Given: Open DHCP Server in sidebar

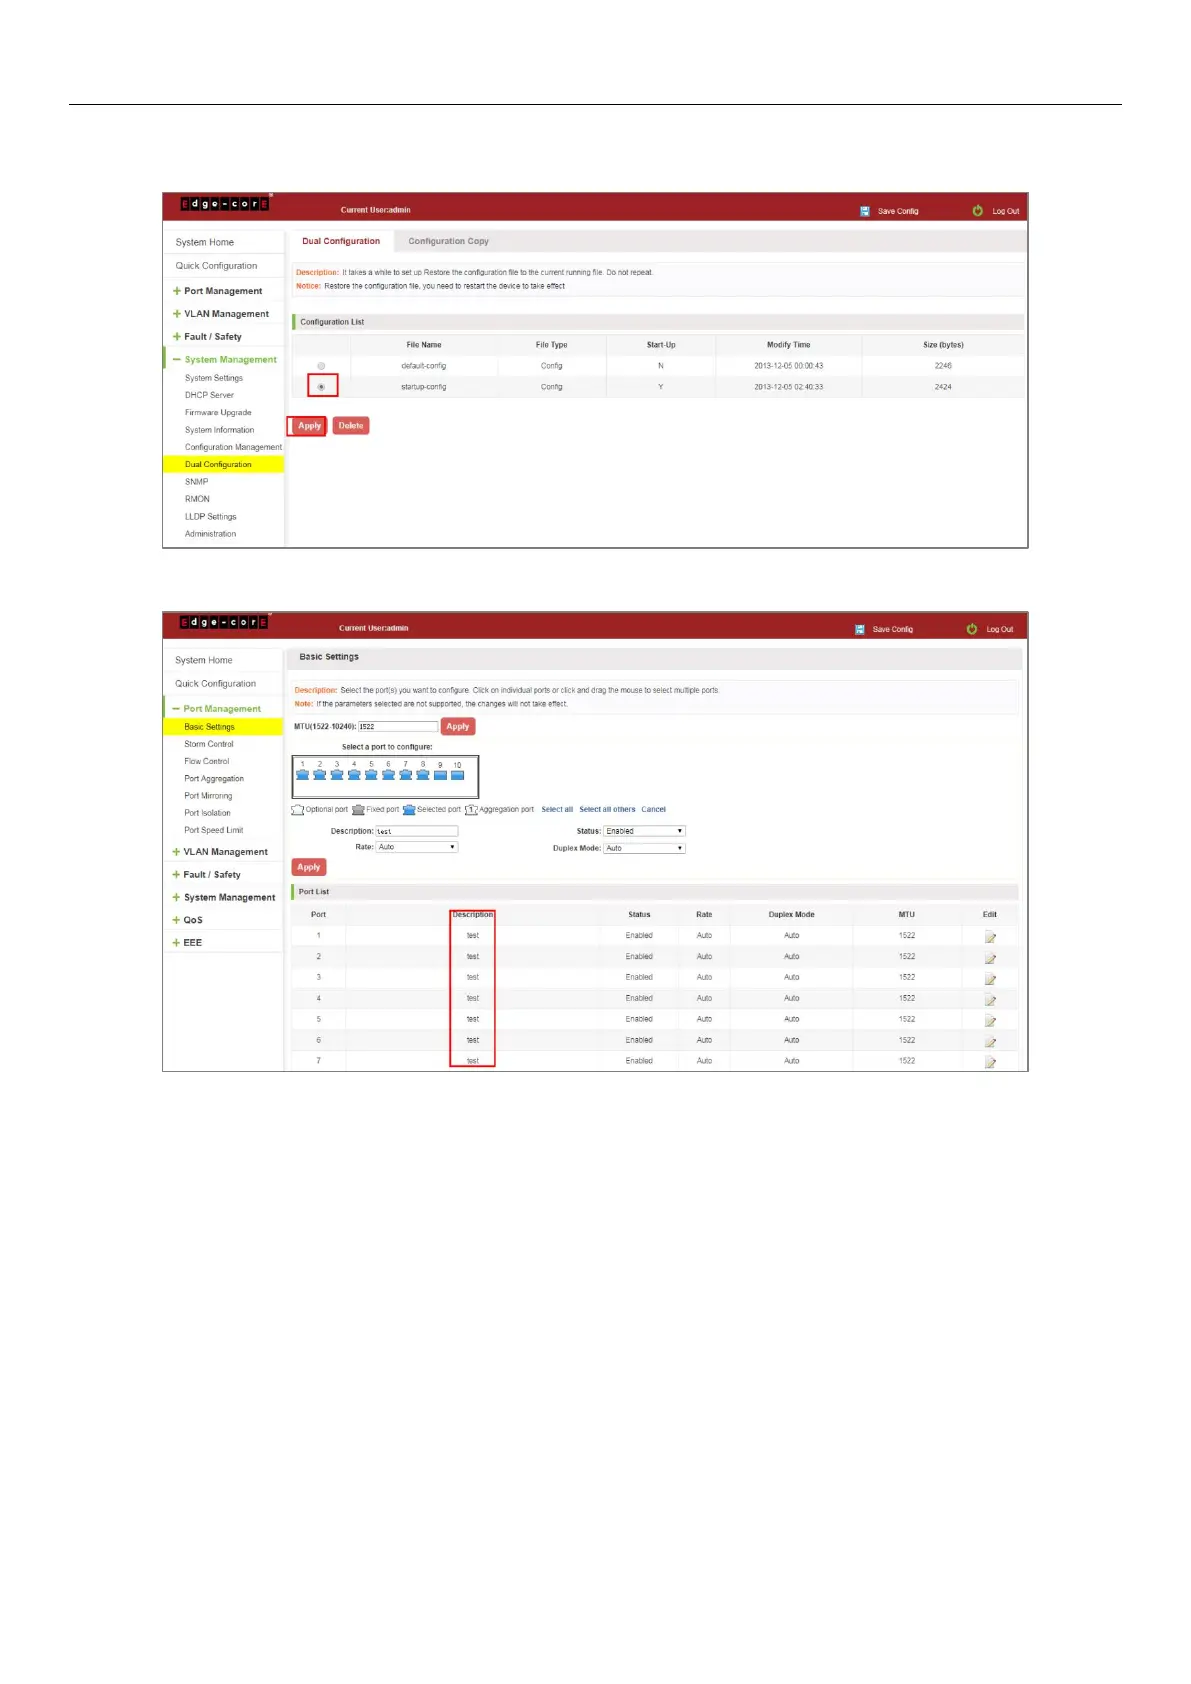Looking at the screenshot, I should tap(209, 395).
